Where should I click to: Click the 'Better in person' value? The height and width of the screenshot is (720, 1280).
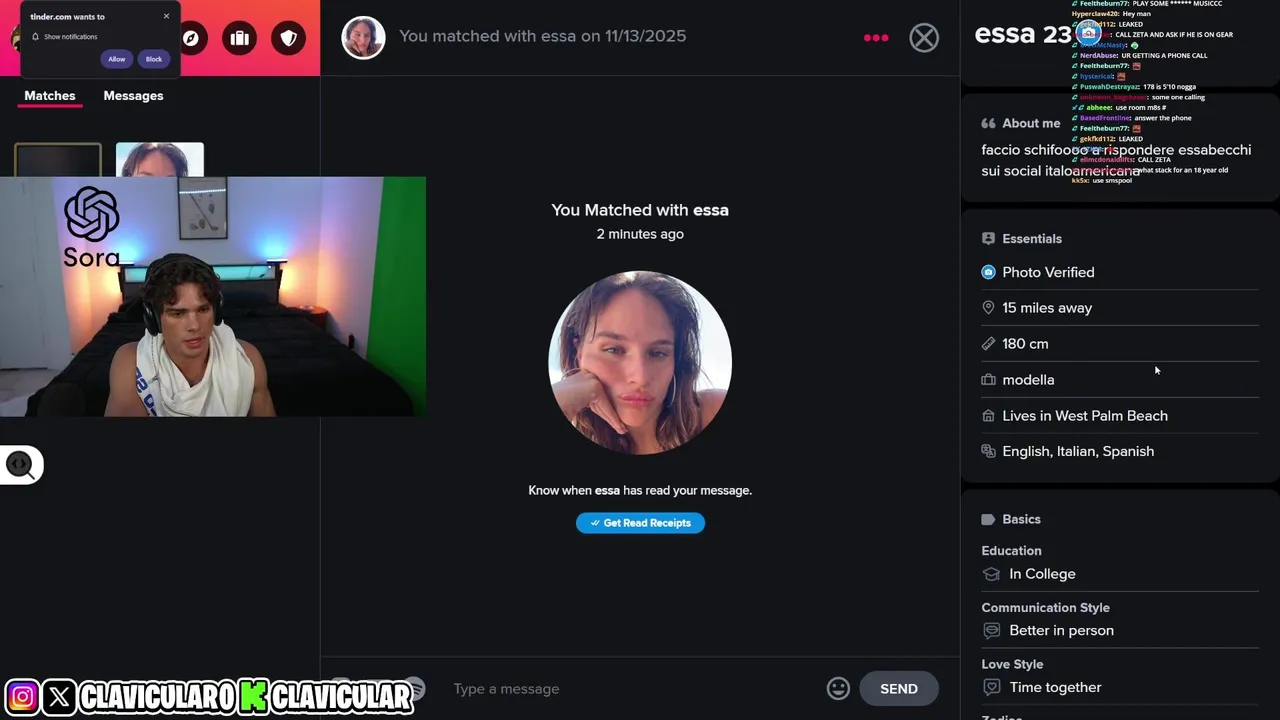click(1061, 631)
